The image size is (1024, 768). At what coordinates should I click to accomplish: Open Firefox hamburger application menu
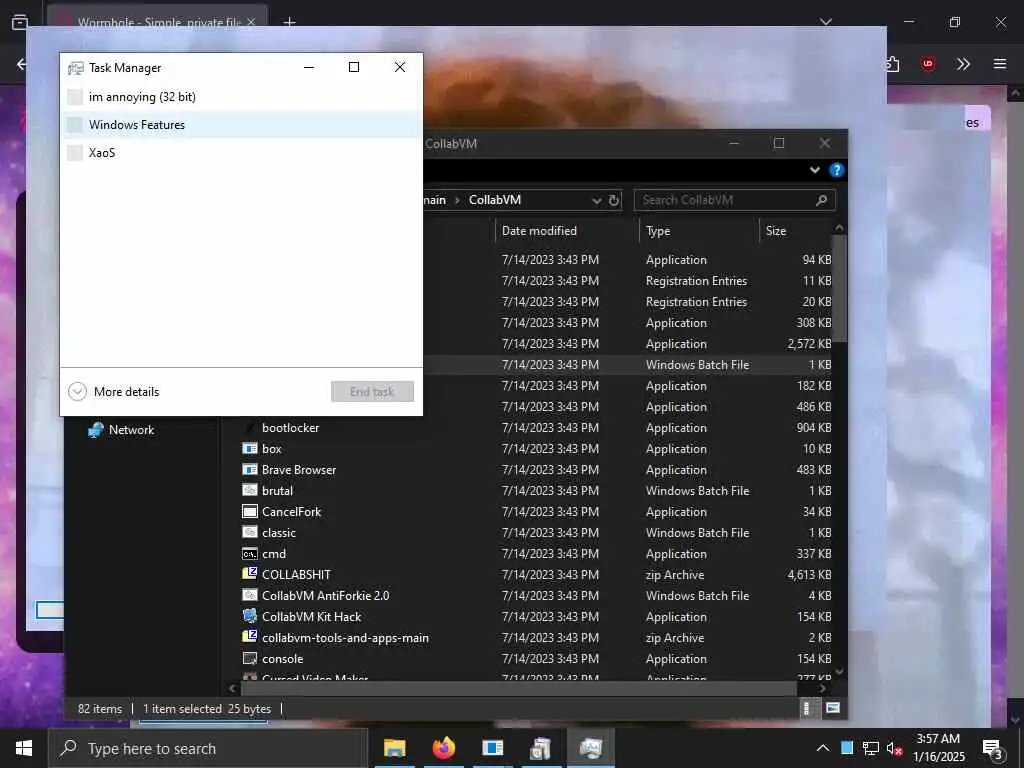point(1000,64)
